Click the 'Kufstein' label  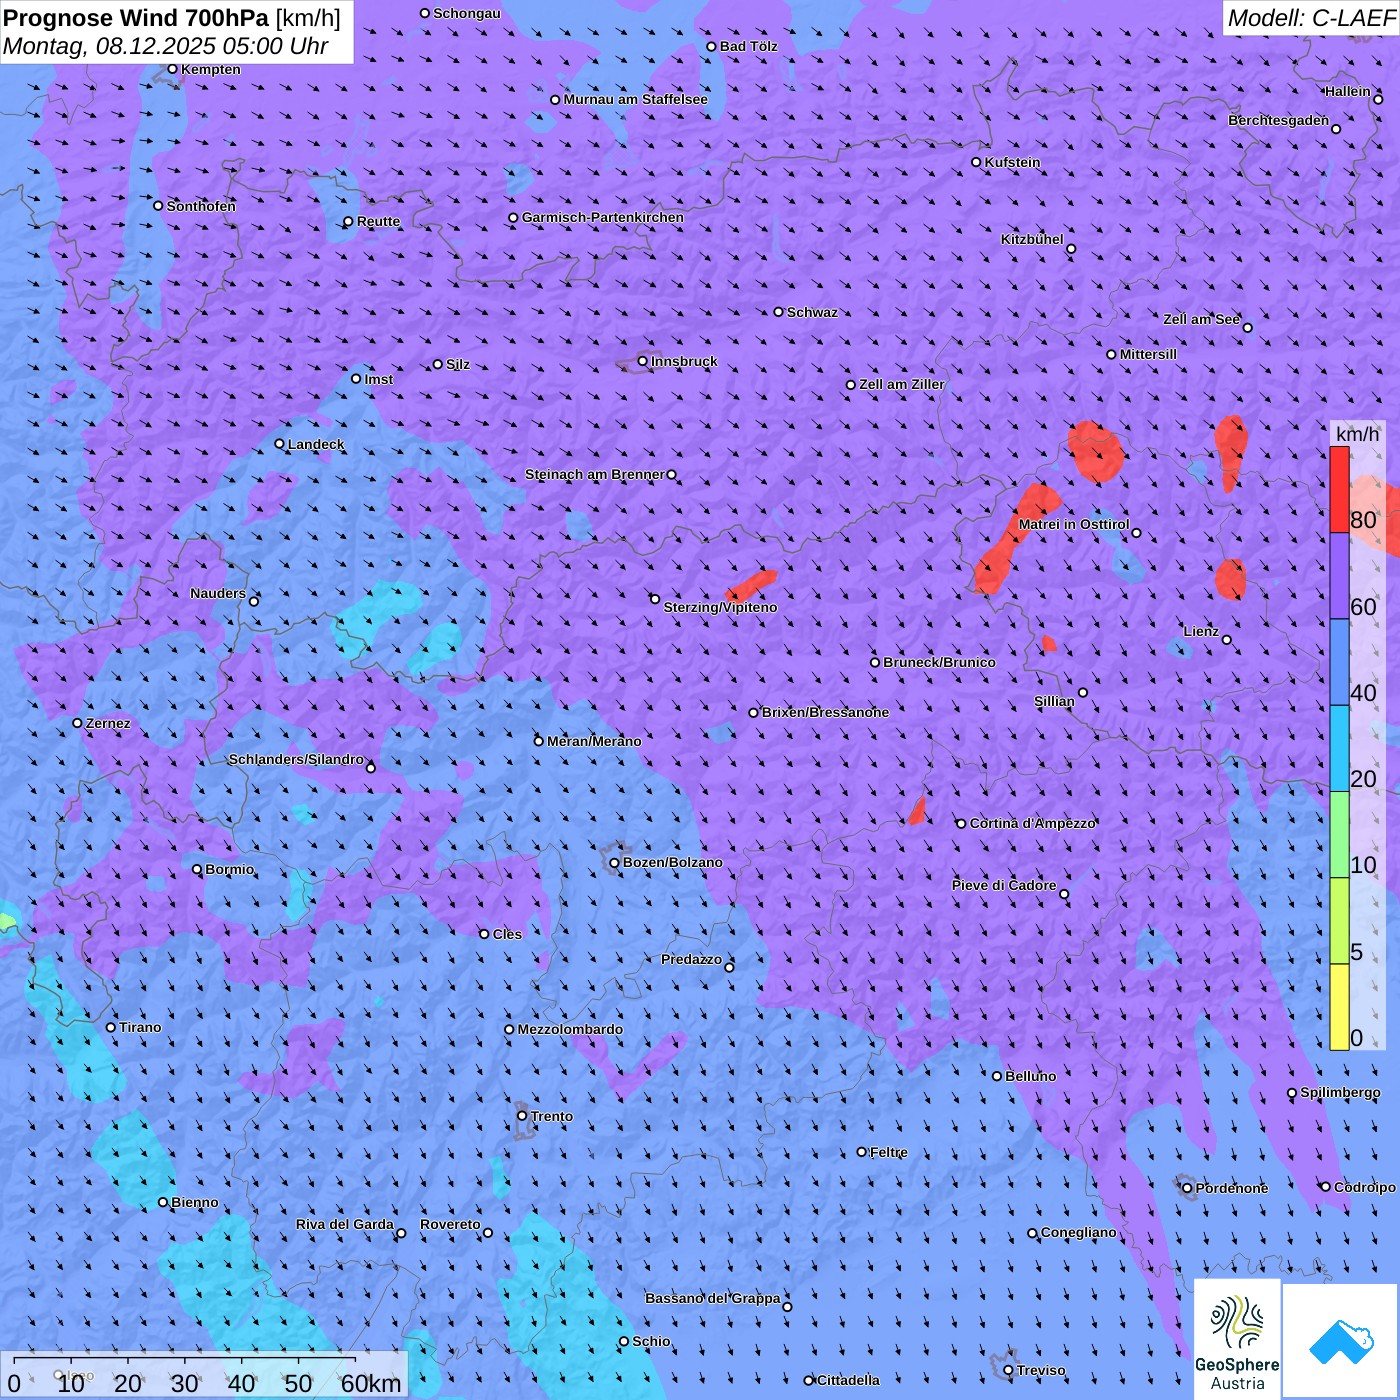point(1012,162)
